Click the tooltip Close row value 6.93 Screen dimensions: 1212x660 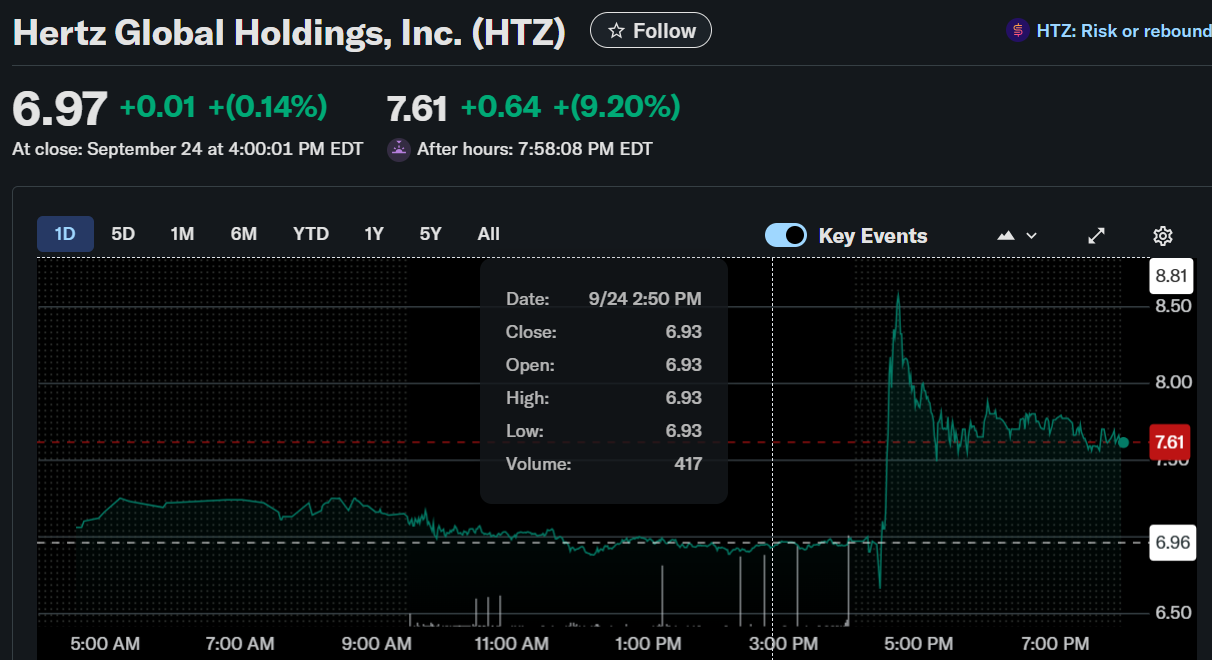click(x=684, y=331)
